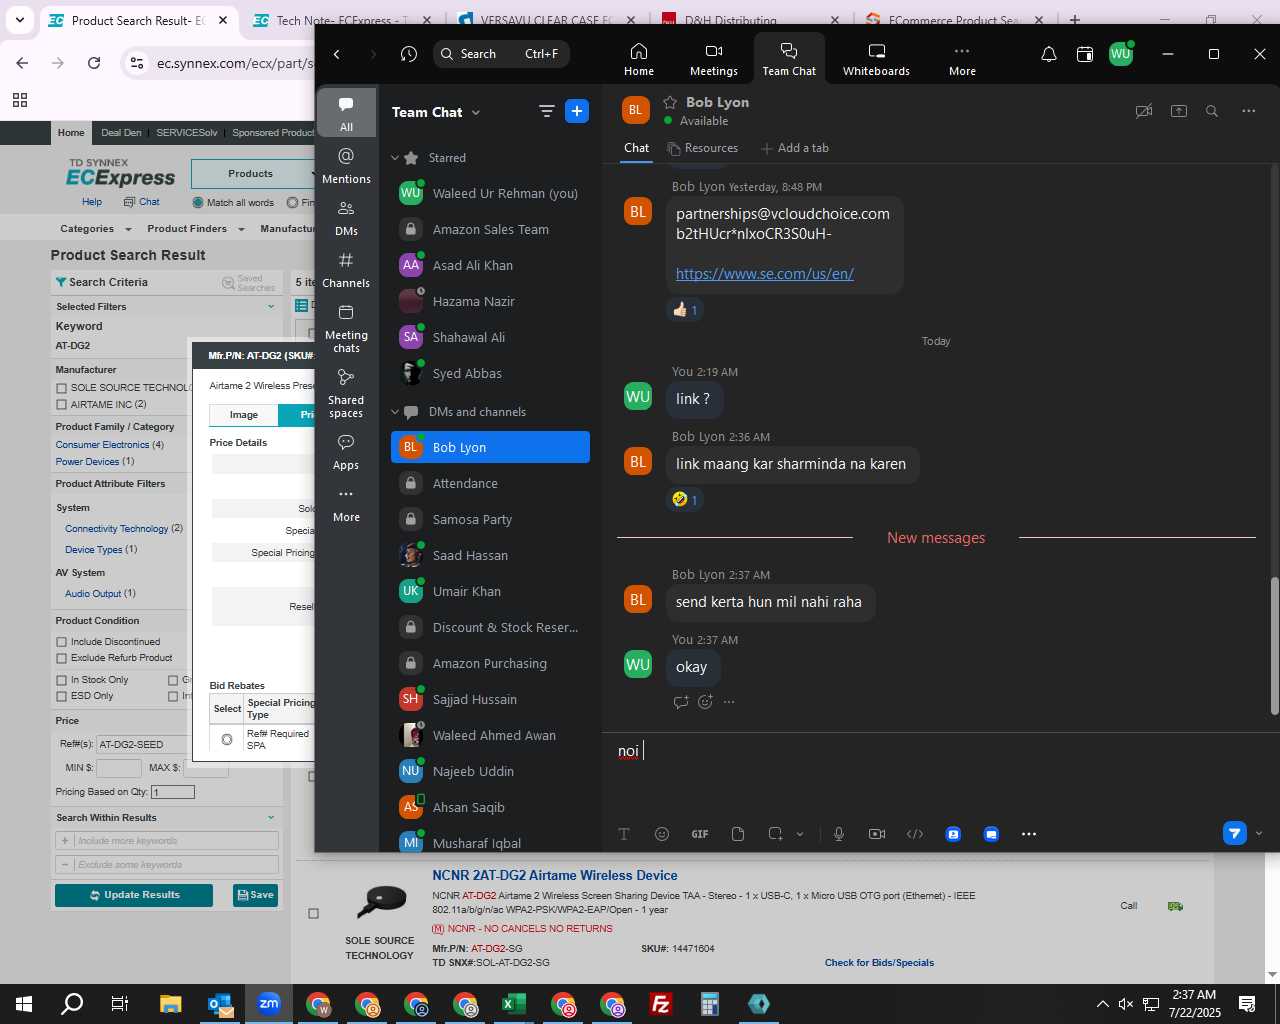
Task: Tick NCNR 2AT-DG2 product checkbox
Action: 313,913
